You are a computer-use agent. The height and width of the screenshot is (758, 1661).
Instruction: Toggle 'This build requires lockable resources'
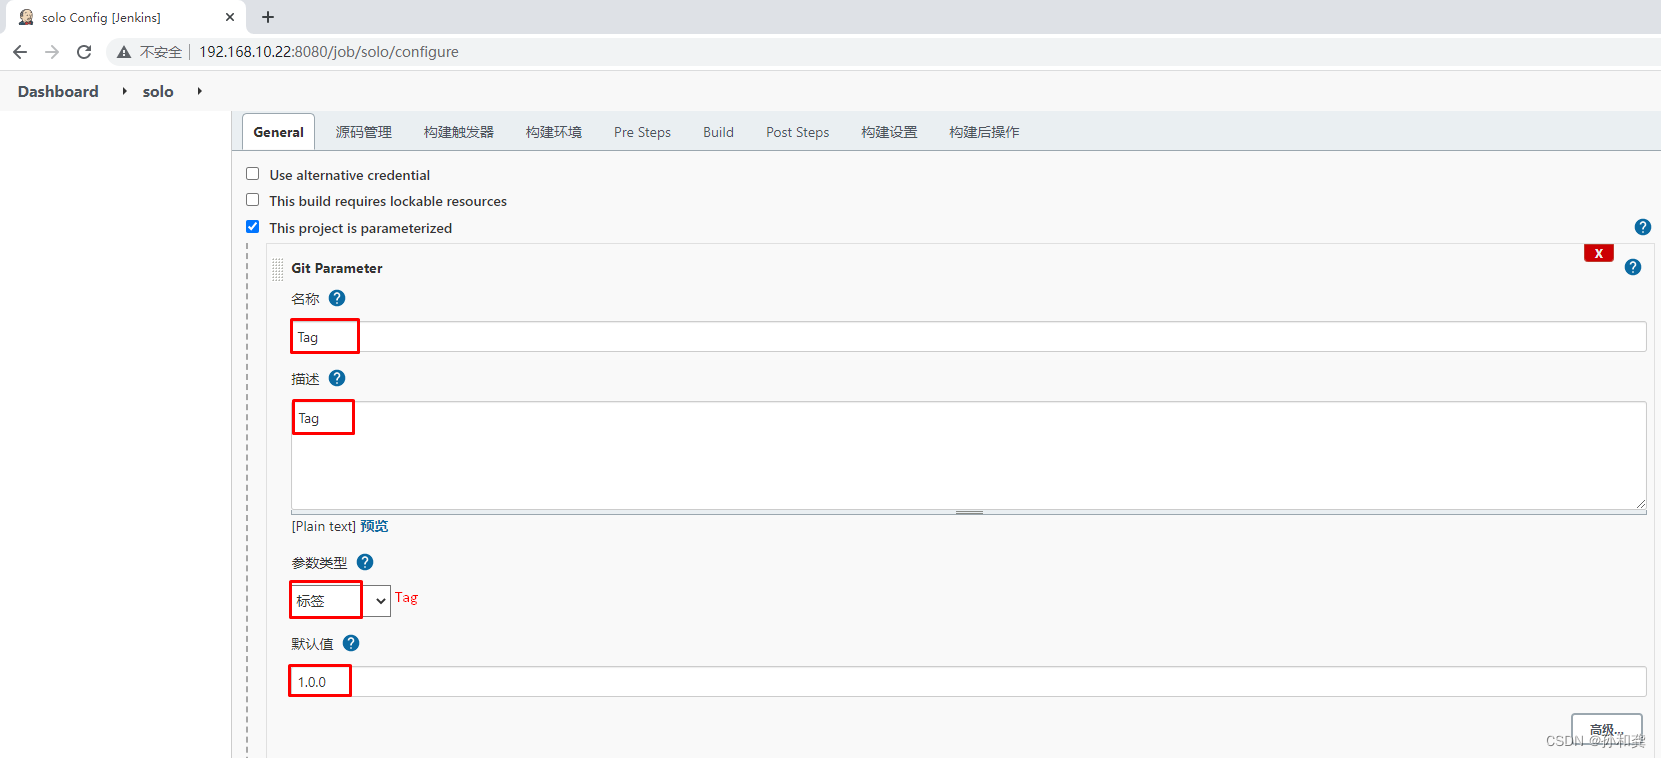[253, 200]
